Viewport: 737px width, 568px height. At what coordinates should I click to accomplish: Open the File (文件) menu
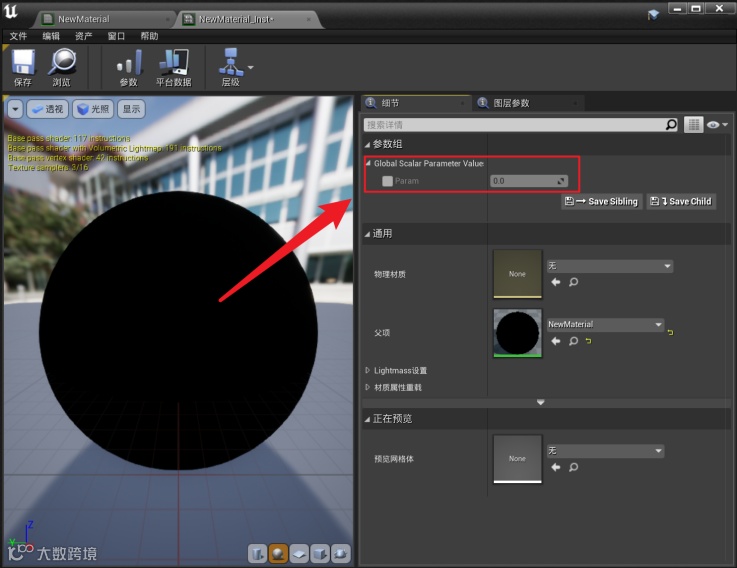coord(18,36)
